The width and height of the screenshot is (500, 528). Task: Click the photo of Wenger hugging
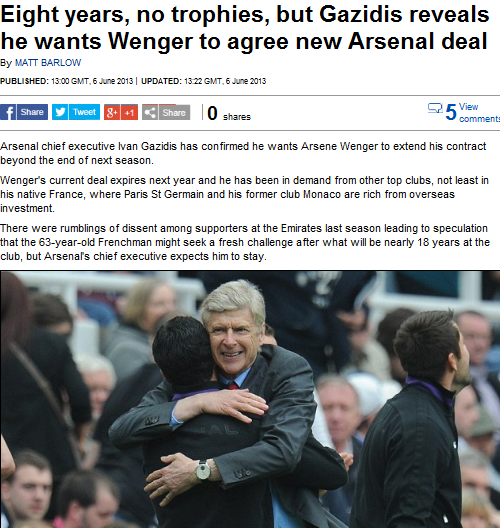click(250, 399)
